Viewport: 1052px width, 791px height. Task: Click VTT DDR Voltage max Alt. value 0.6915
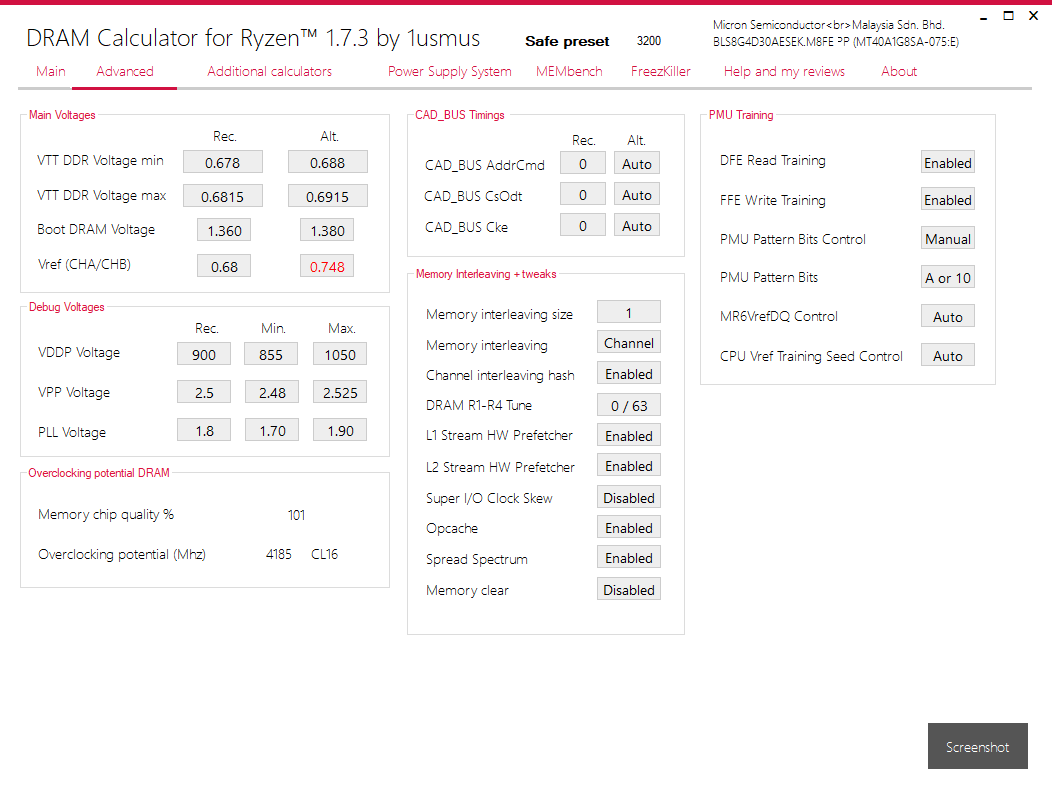327,197
